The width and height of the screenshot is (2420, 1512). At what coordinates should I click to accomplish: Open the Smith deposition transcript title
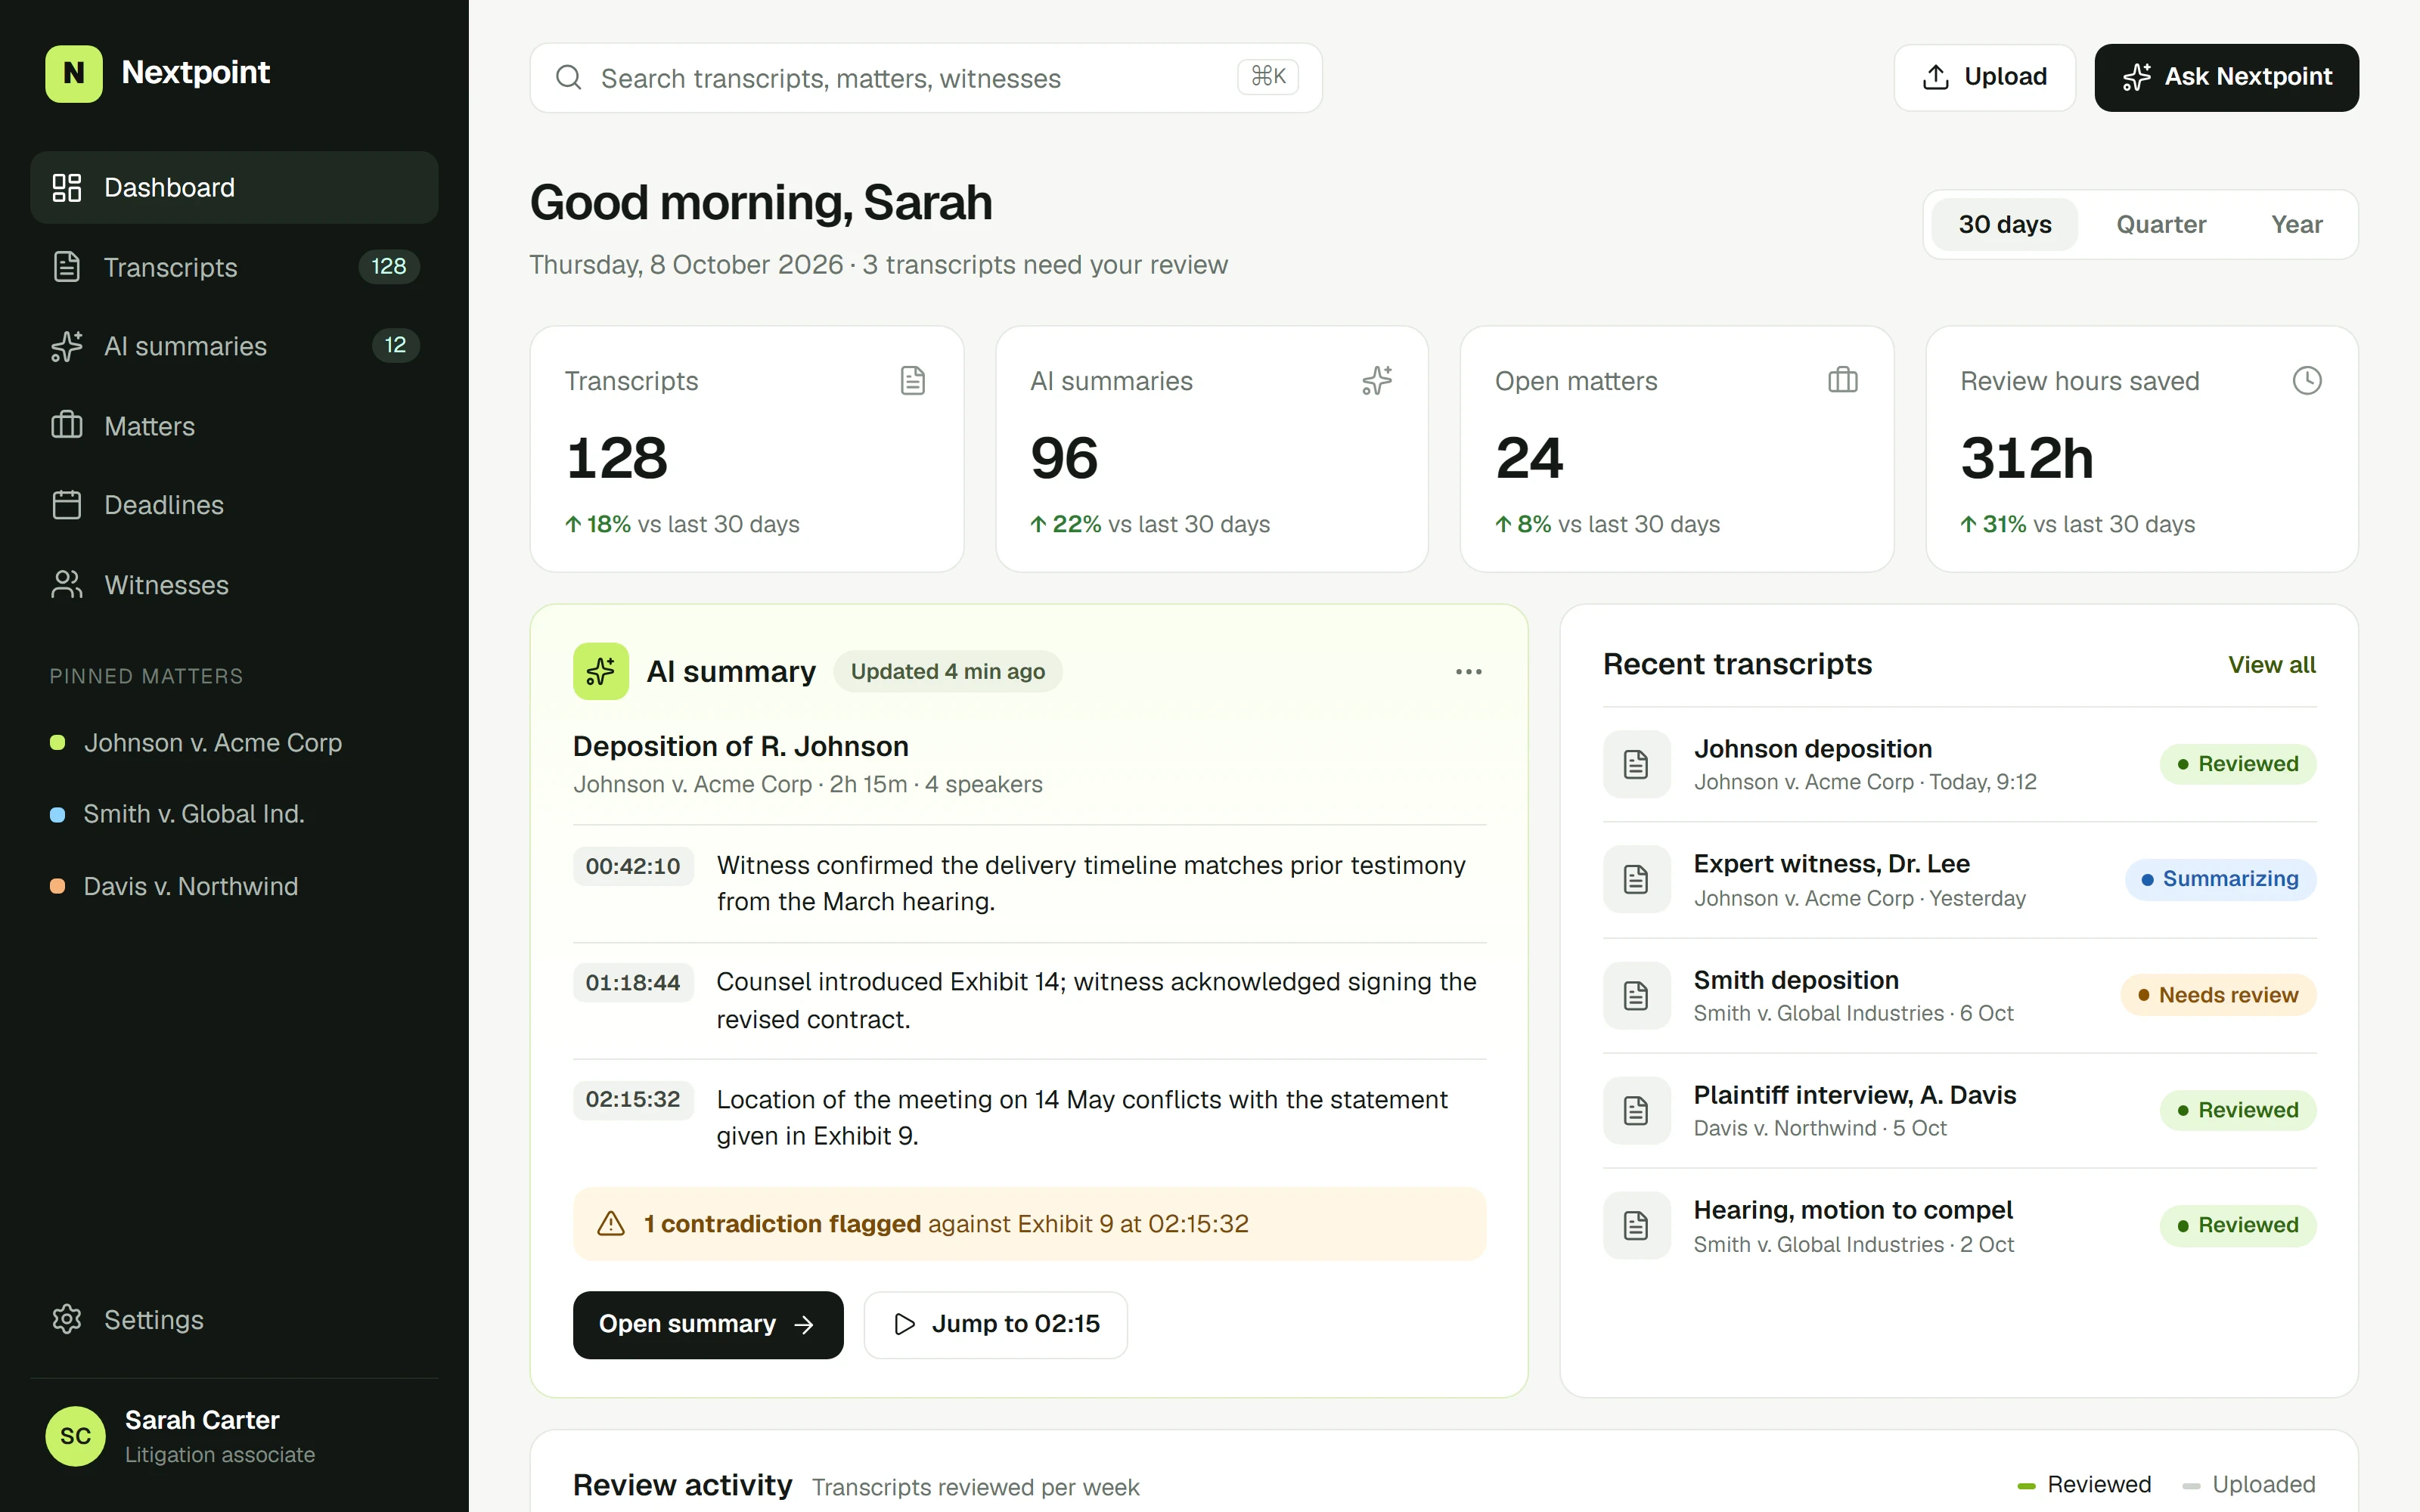1795,980
